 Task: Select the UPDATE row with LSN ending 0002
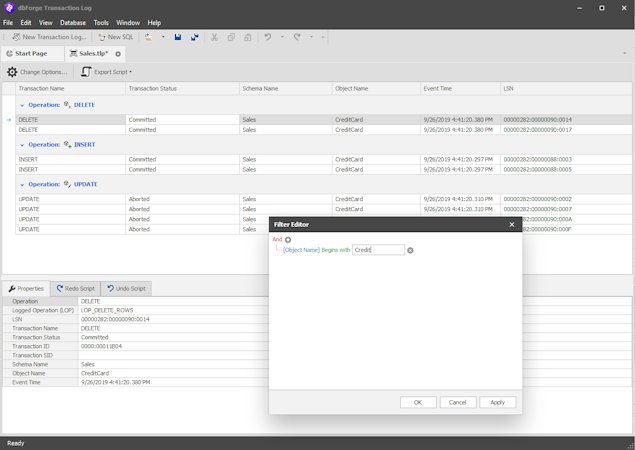(324, 199)
